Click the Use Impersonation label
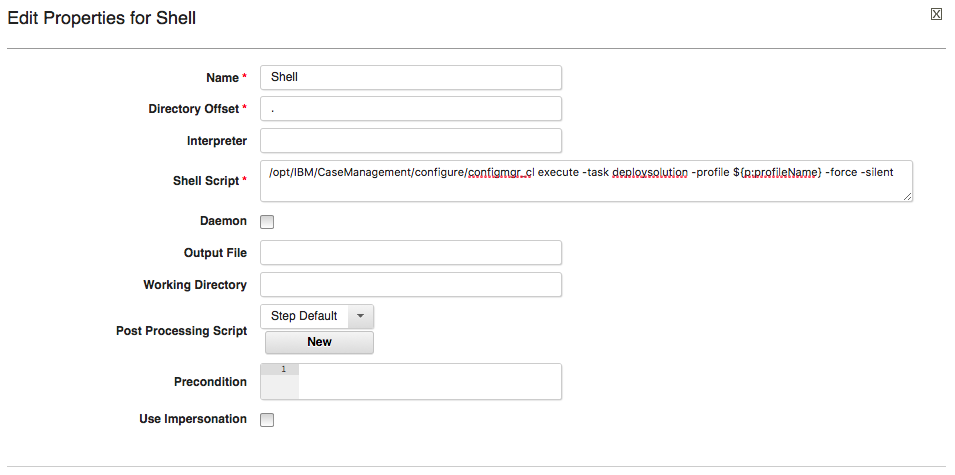Viewport: 955px width, 475px height. pyautogui.click(x=192, y=419)
